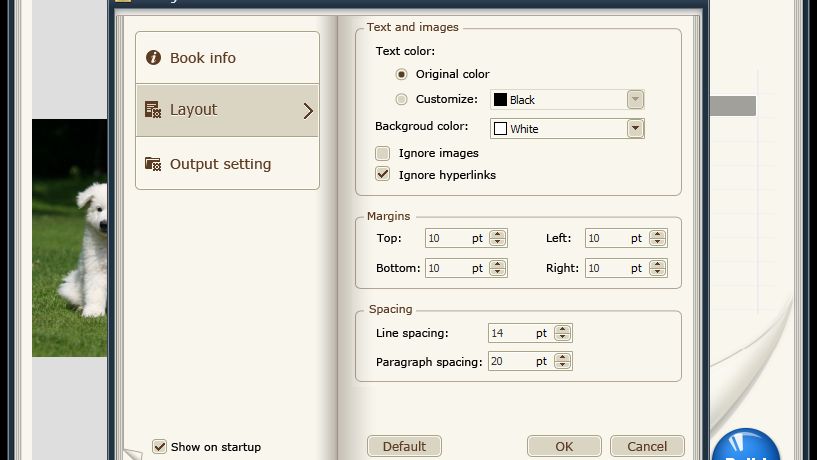Decrease the Top margin with down arrow
Image resolution: width=817 pixels, height=460 pixels.
pos(498,242)
